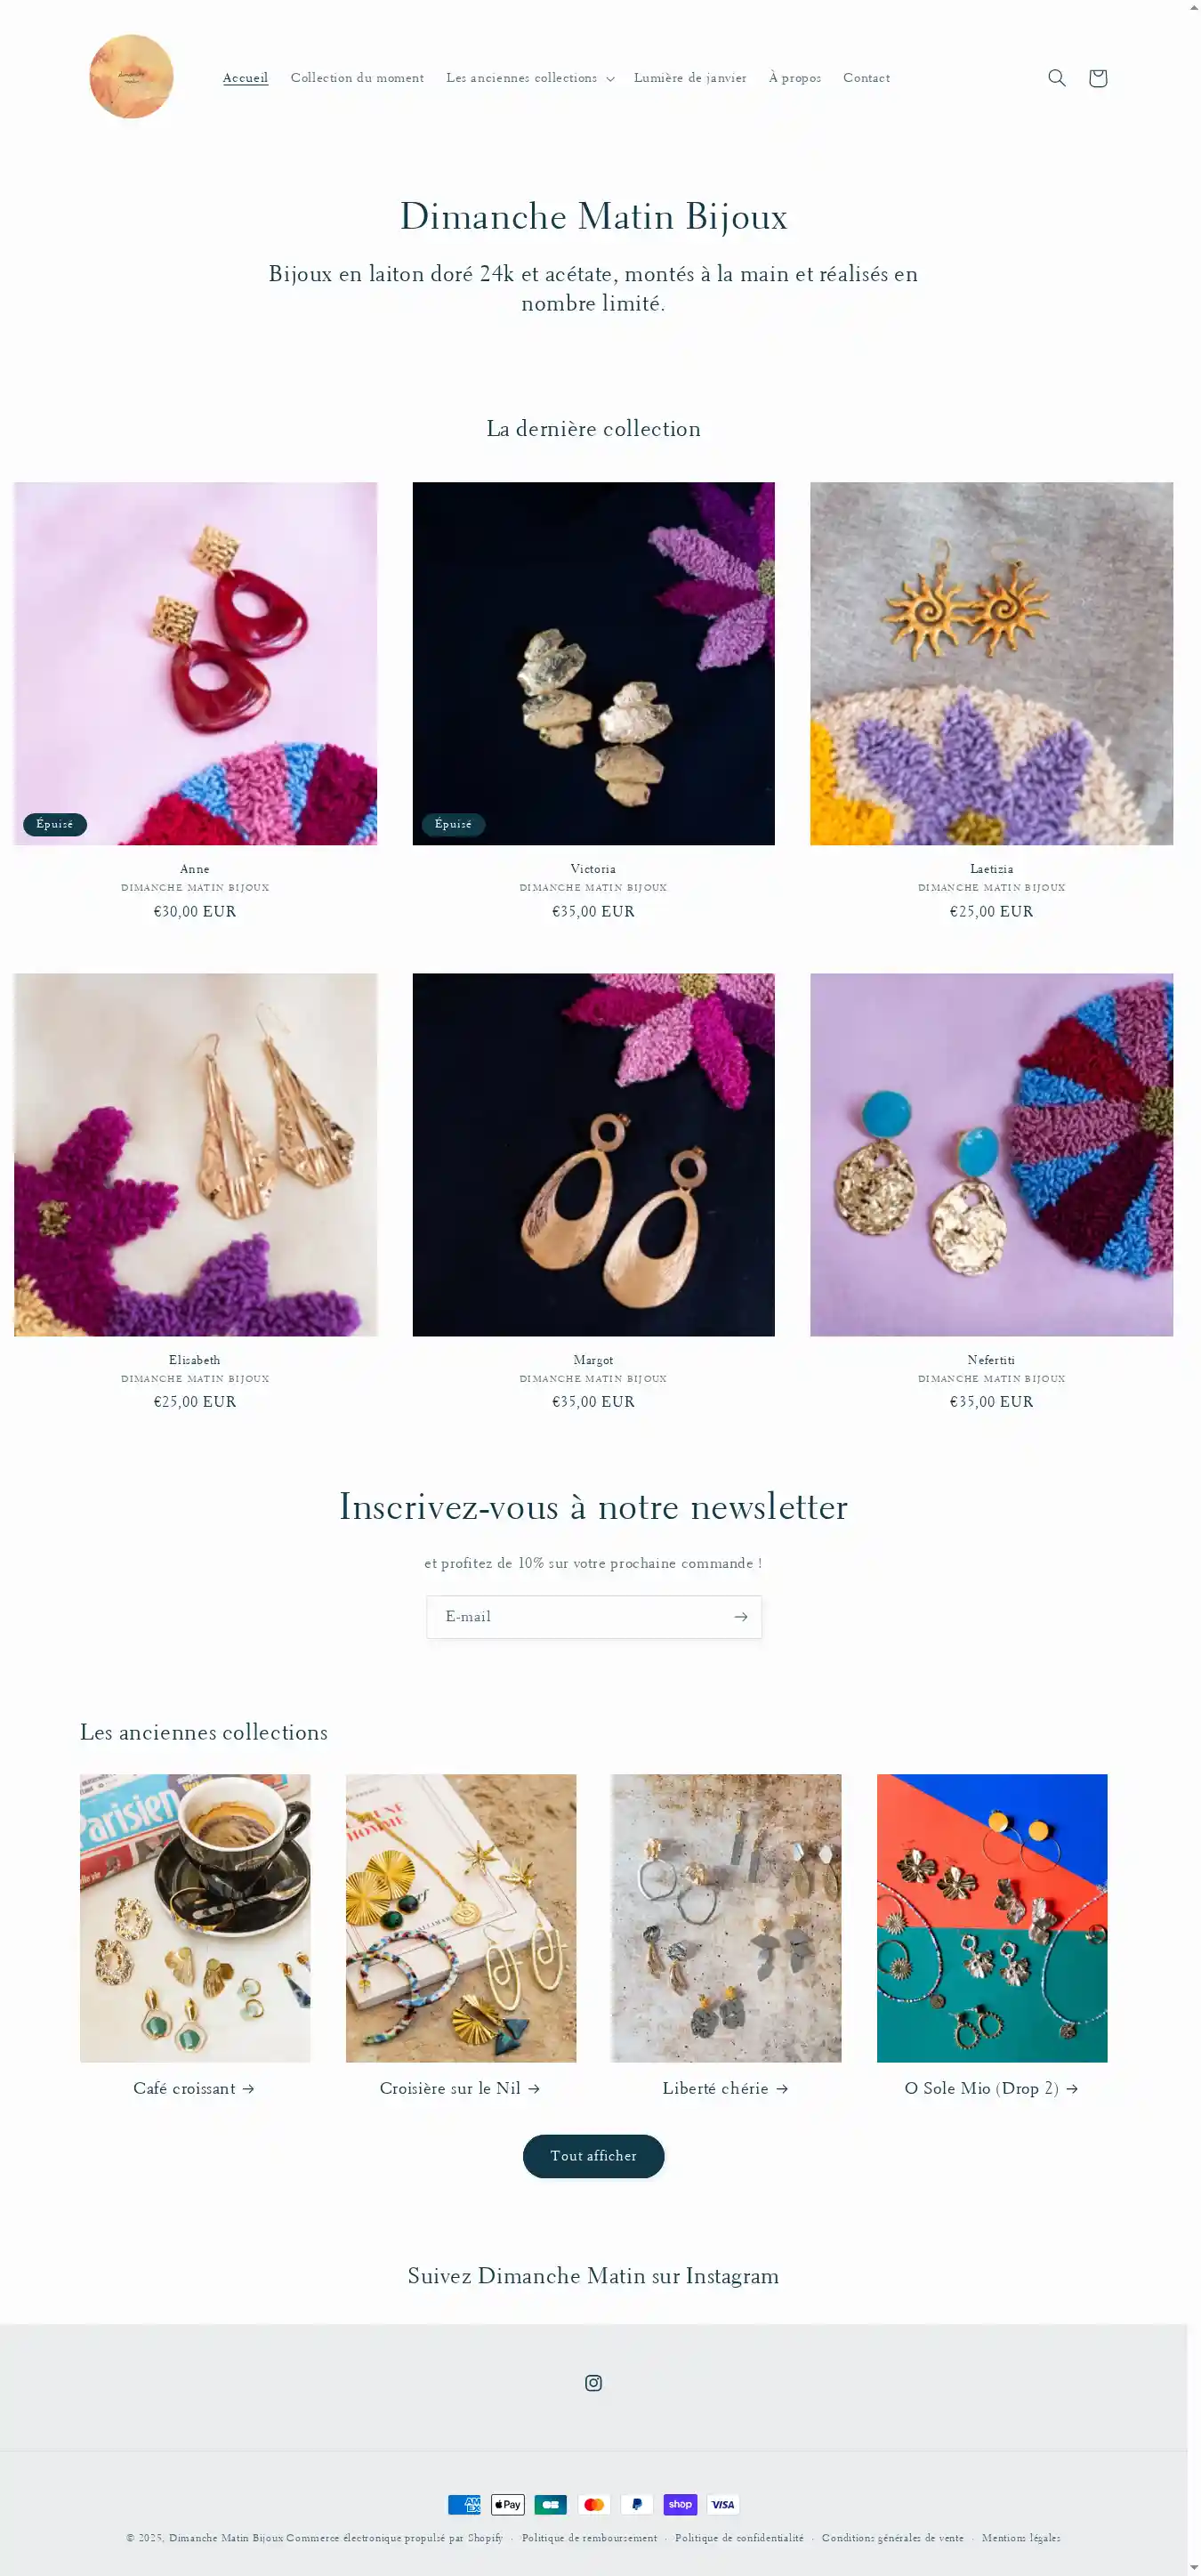Open O Sole Mio collection image
Screen dimensions: 1201x2576
[992, 1918]
